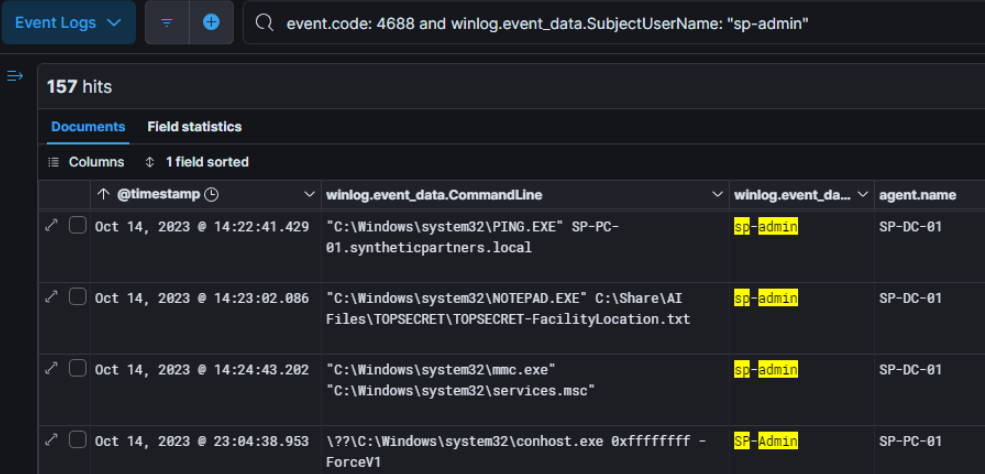Open the Columns selector

[x=87, y=162]
